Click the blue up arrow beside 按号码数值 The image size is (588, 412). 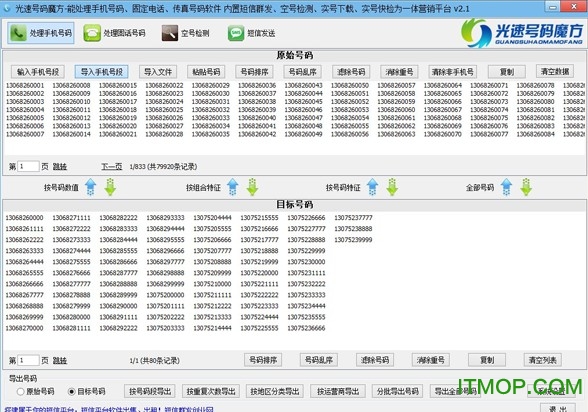coord(90,187)
